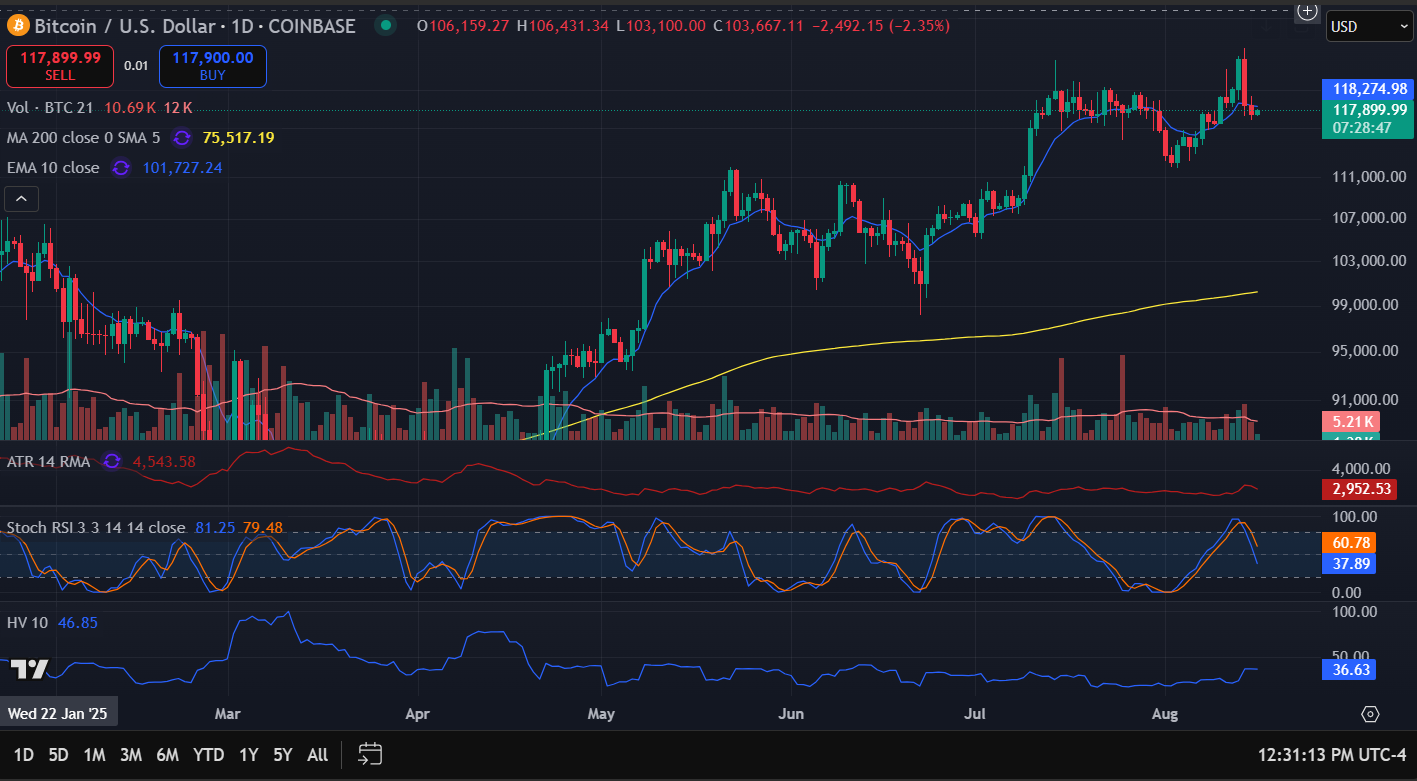Choose the 6M time range
The width and height of the screenshot is (1417, 781).
pyautogui.click(x=168, y=755)
